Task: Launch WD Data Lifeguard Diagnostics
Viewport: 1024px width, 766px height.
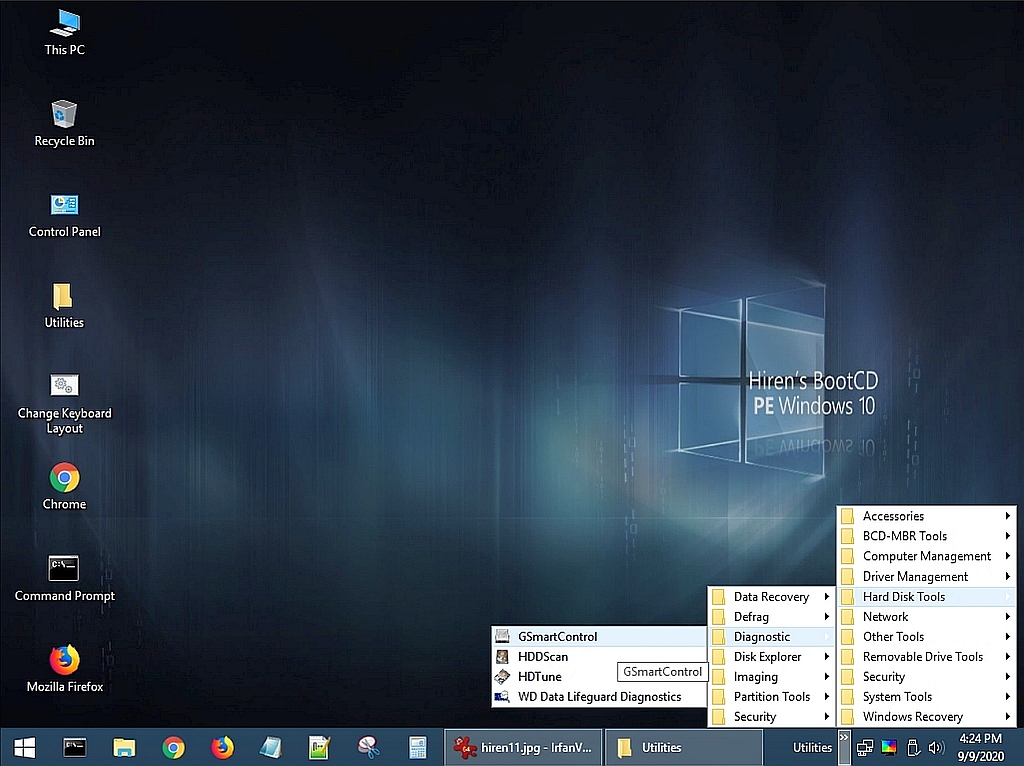Action: (599, 697)
